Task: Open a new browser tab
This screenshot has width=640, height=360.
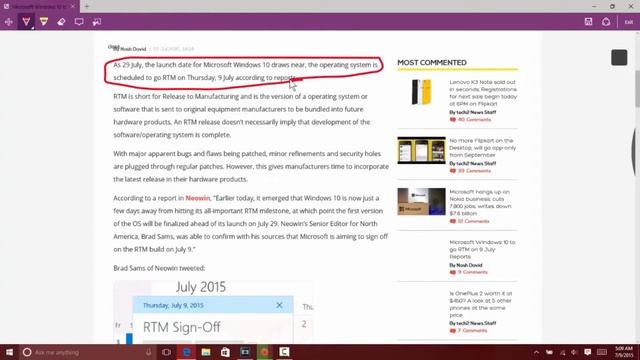Action: 87,6
